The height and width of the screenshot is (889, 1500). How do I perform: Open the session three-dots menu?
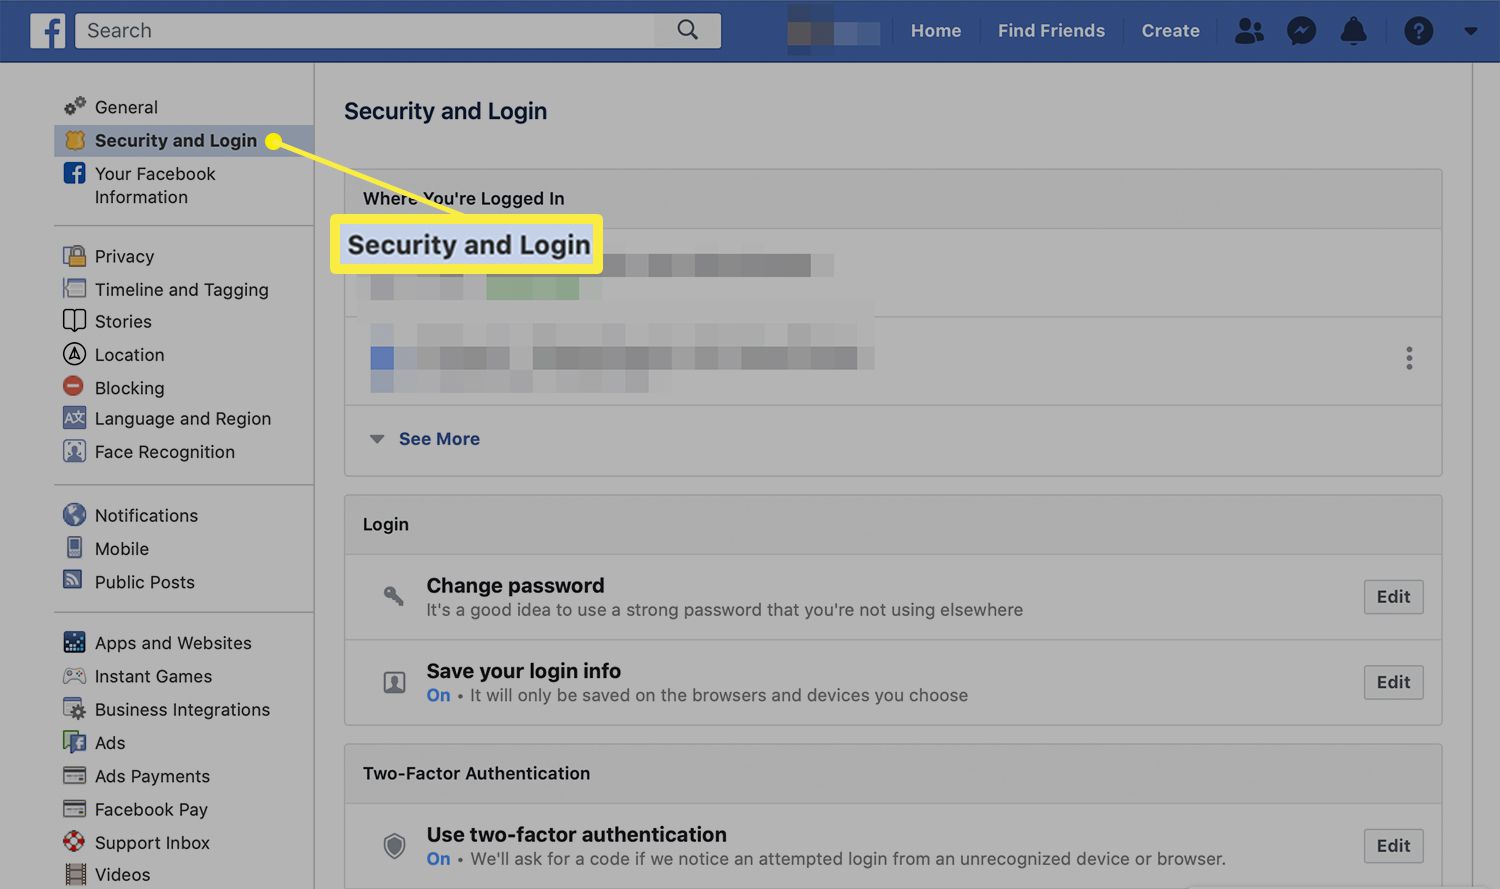click(1409, 358)
